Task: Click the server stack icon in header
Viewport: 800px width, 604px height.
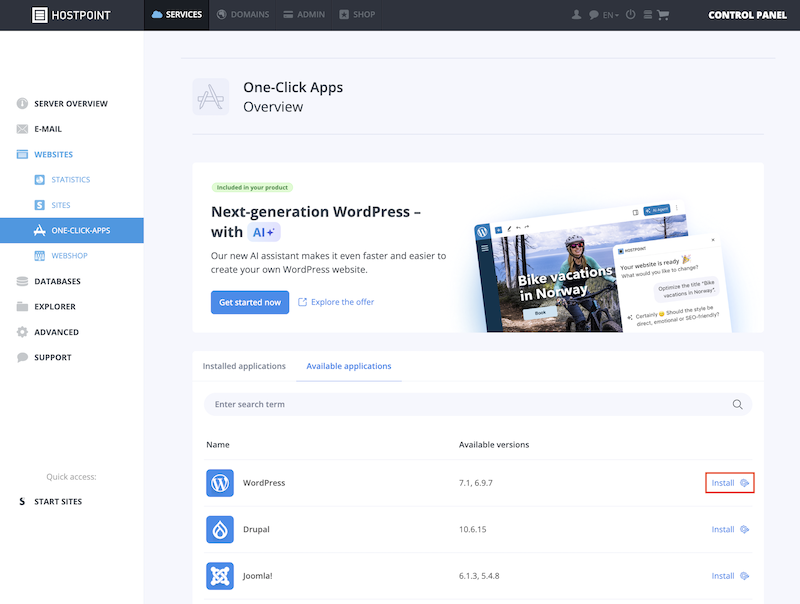Action: (x=647, y=15)
